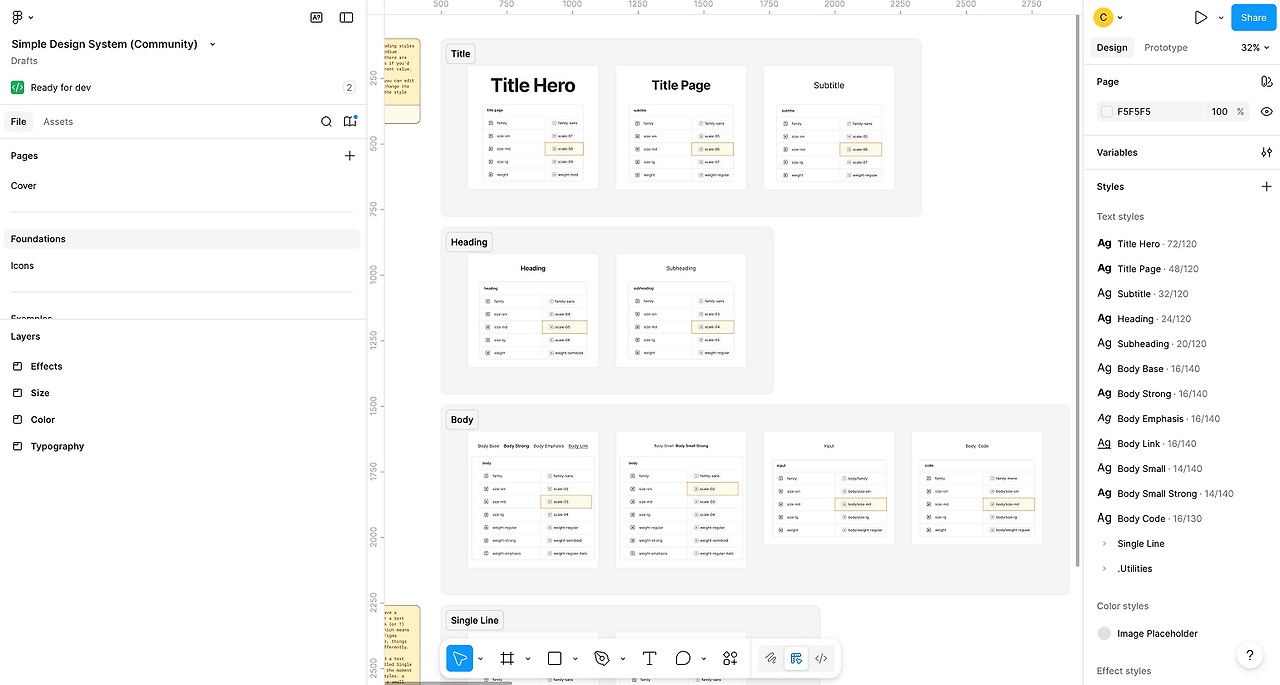Open file name dropdown chevron
The width and height of the screenshot is (1280, 685).
point(213,44)
